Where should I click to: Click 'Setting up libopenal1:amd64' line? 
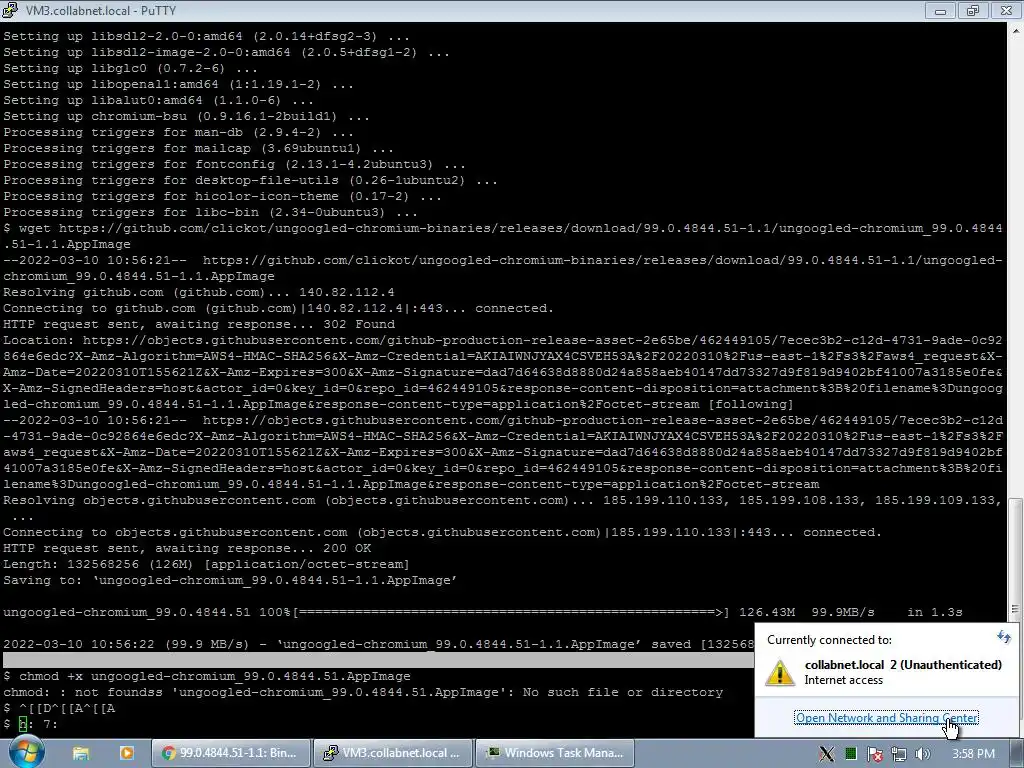pos(178,84)
